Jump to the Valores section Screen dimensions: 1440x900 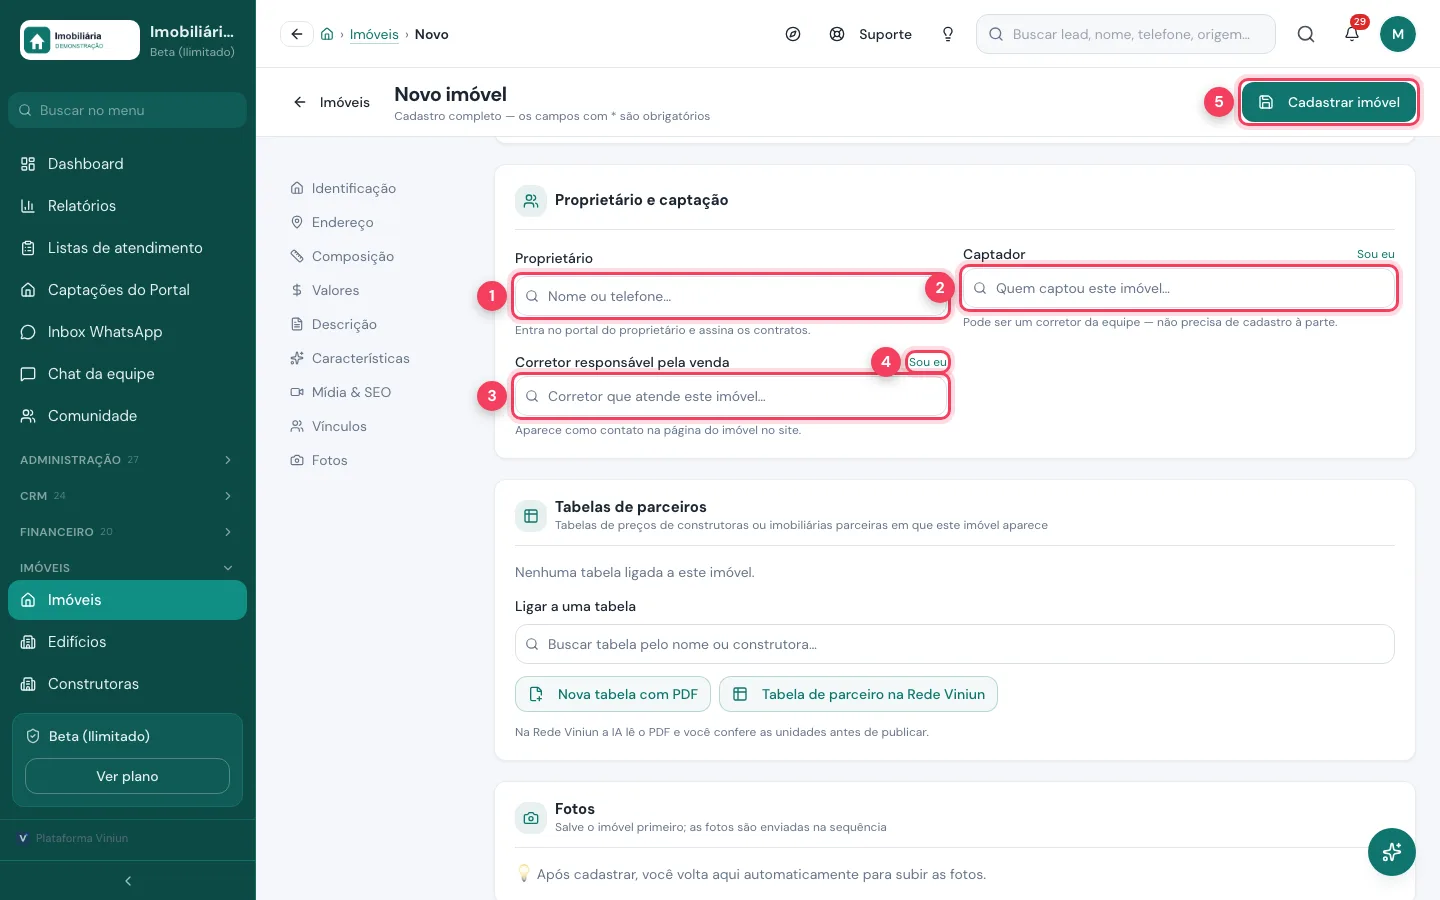click(x=325, y=290)
